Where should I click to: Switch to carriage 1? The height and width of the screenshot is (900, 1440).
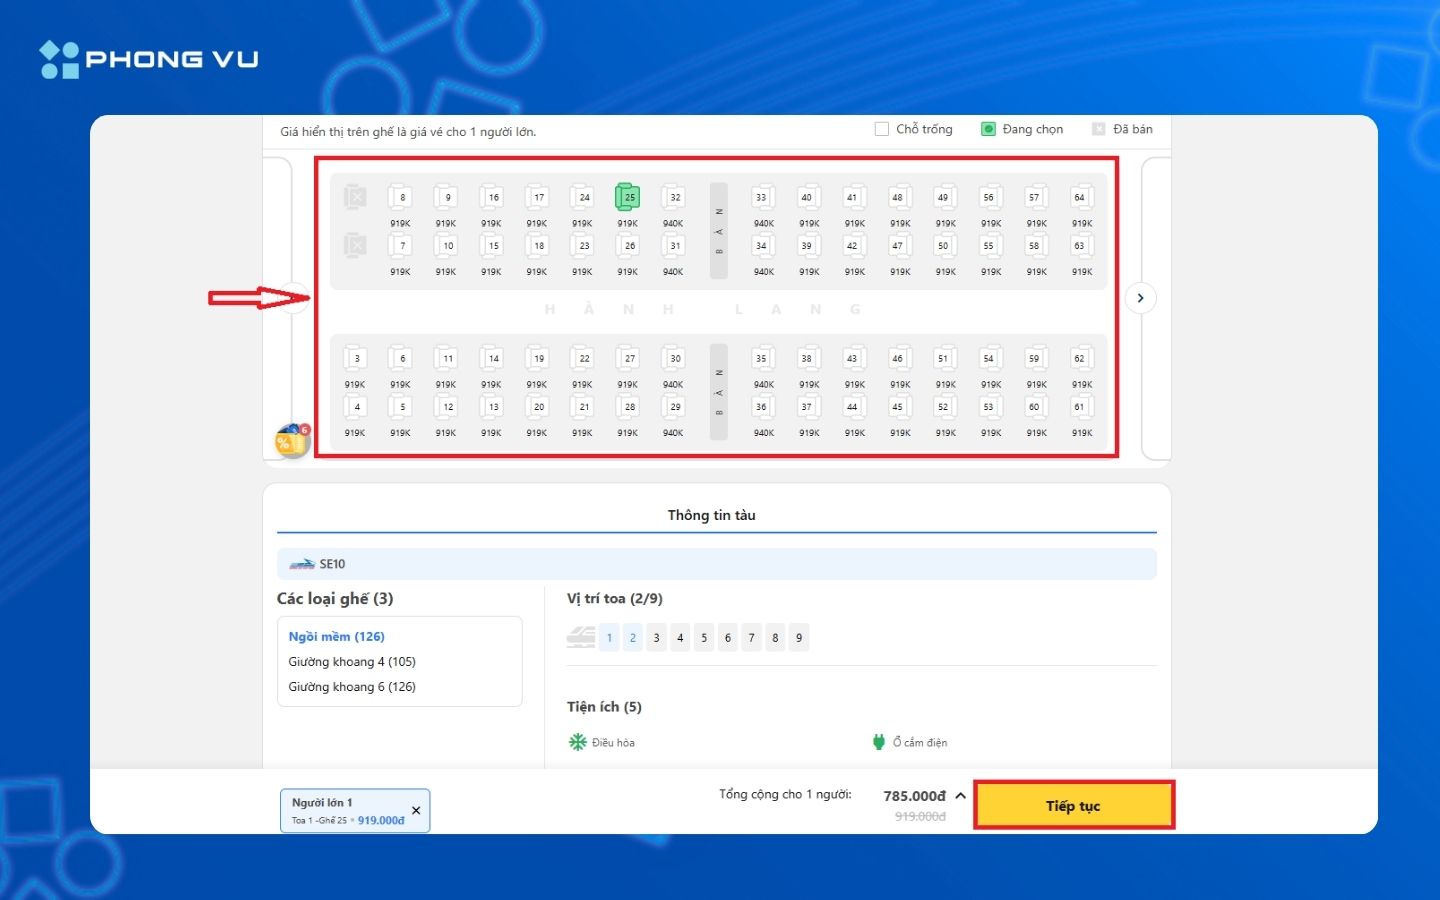pos(609,638)
